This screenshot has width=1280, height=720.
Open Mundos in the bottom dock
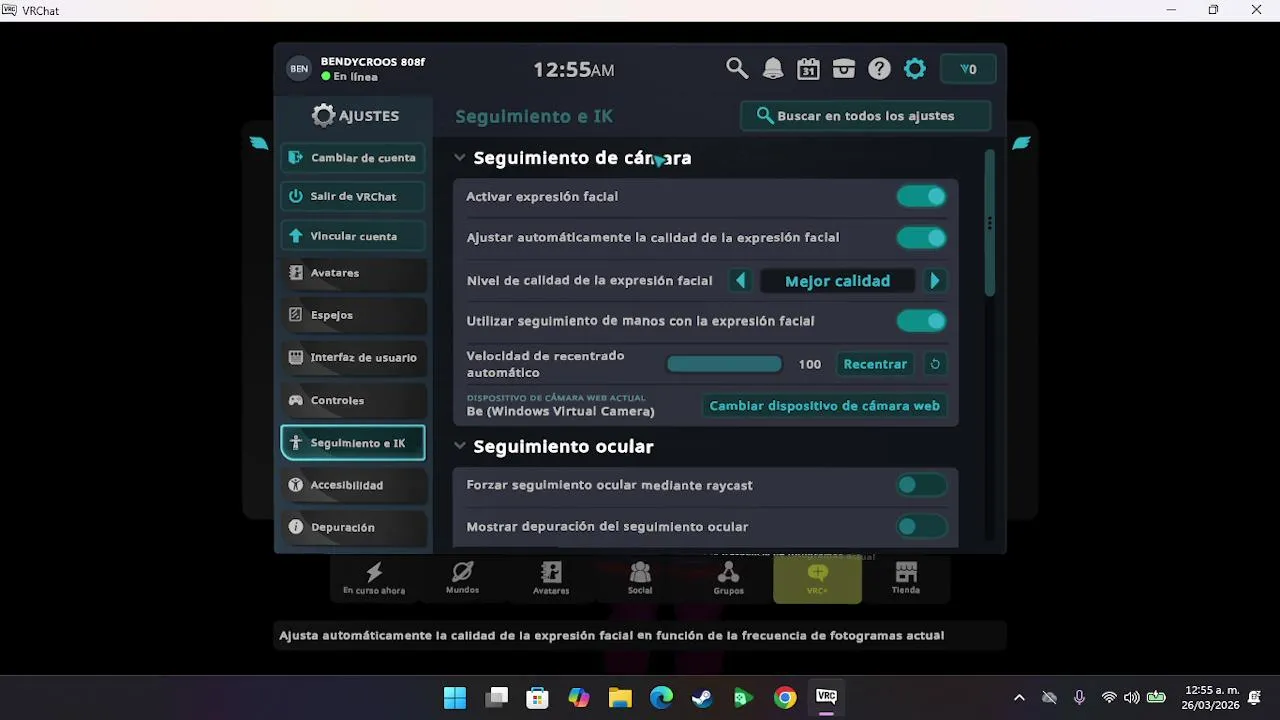tap(462, 578)
